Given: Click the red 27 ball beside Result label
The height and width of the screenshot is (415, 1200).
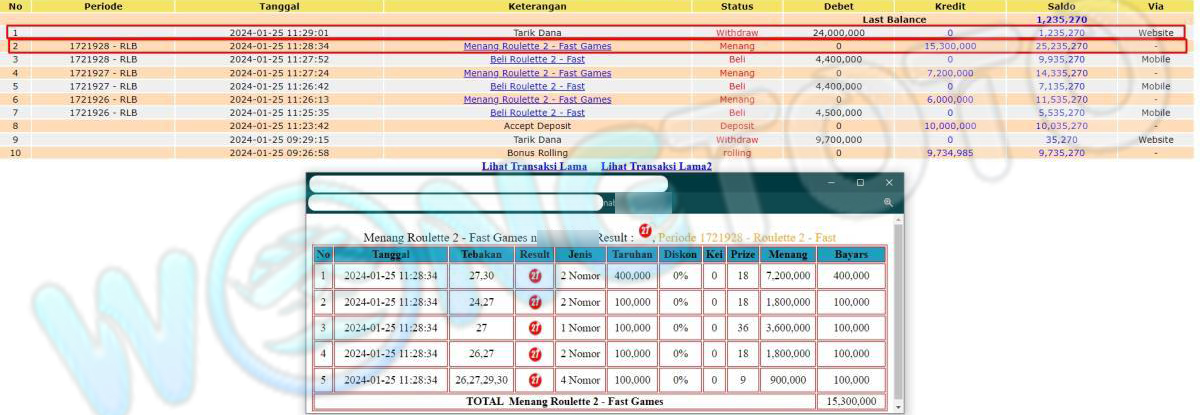Looking at the screenshot, I should (645, 232).
